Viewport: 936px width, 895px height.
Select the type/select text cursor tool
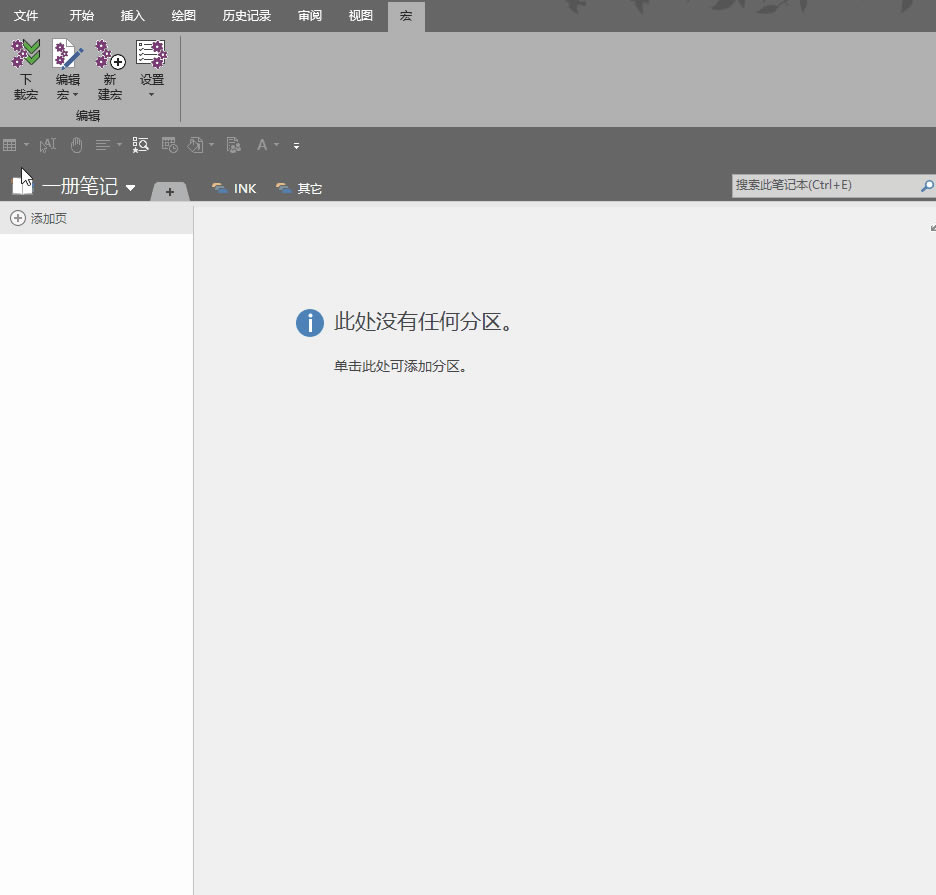click(48, 145)
